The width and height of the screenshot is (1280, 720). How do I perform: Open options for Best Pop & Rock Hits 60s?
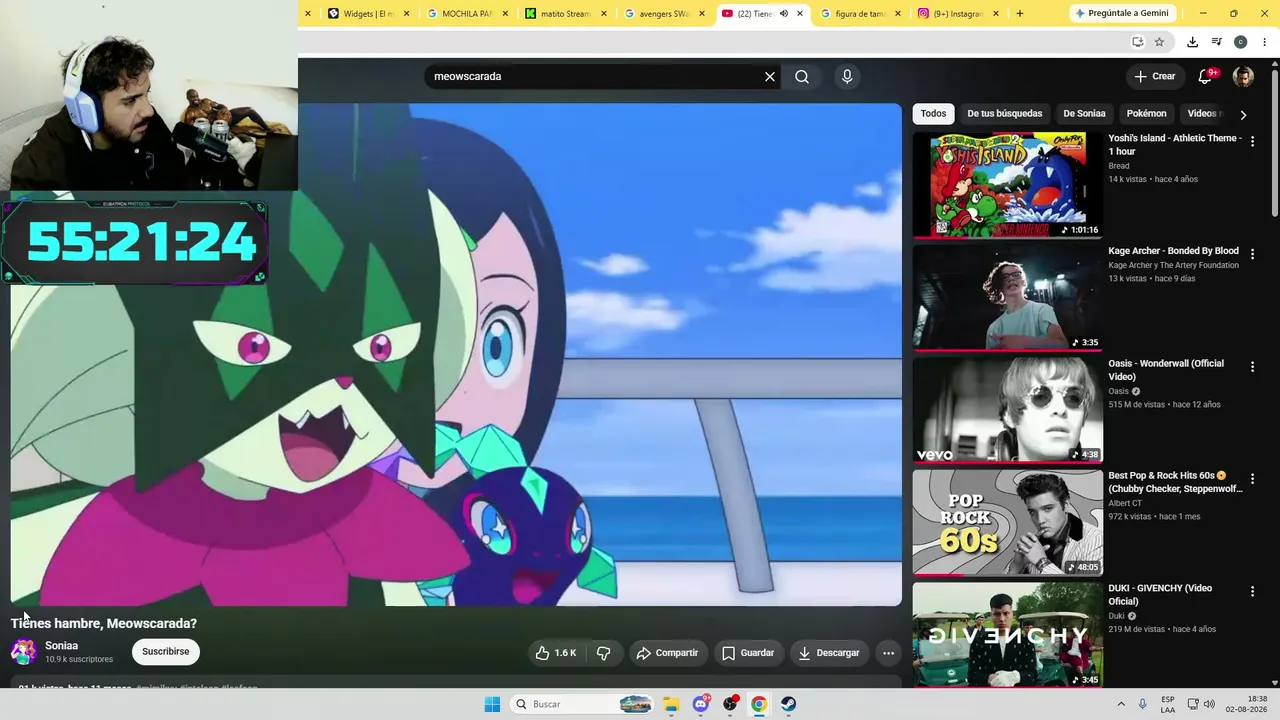1252,480
